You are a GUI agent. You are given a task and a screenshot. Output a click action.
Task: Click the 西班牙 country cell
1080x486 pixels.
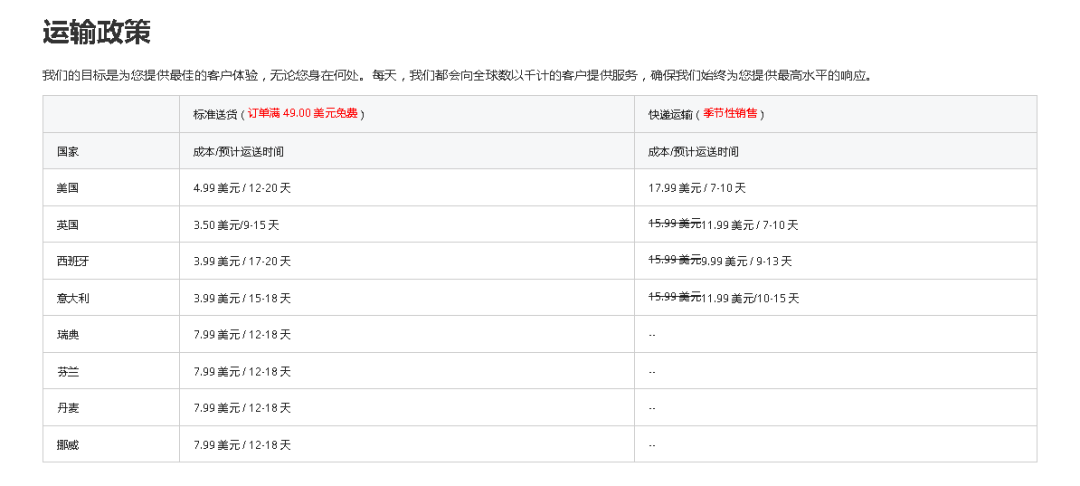pos(73,261)
